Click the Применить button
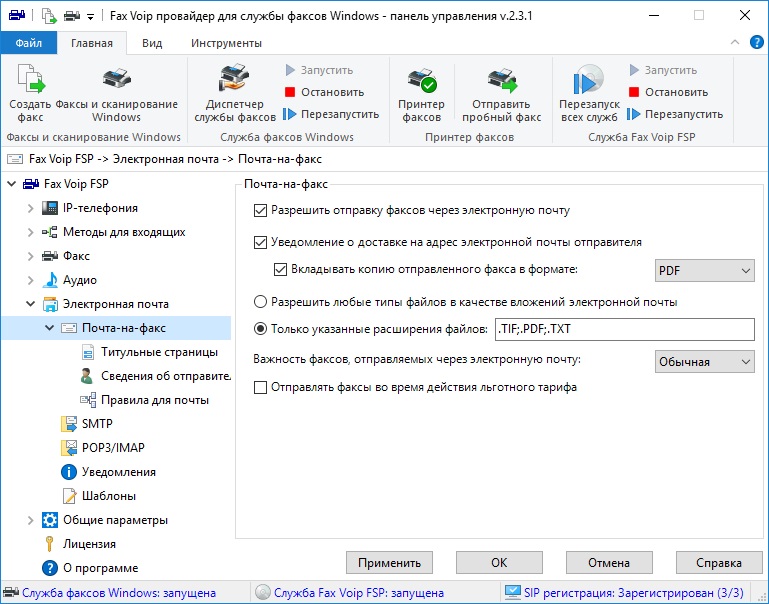 (389, 562)
